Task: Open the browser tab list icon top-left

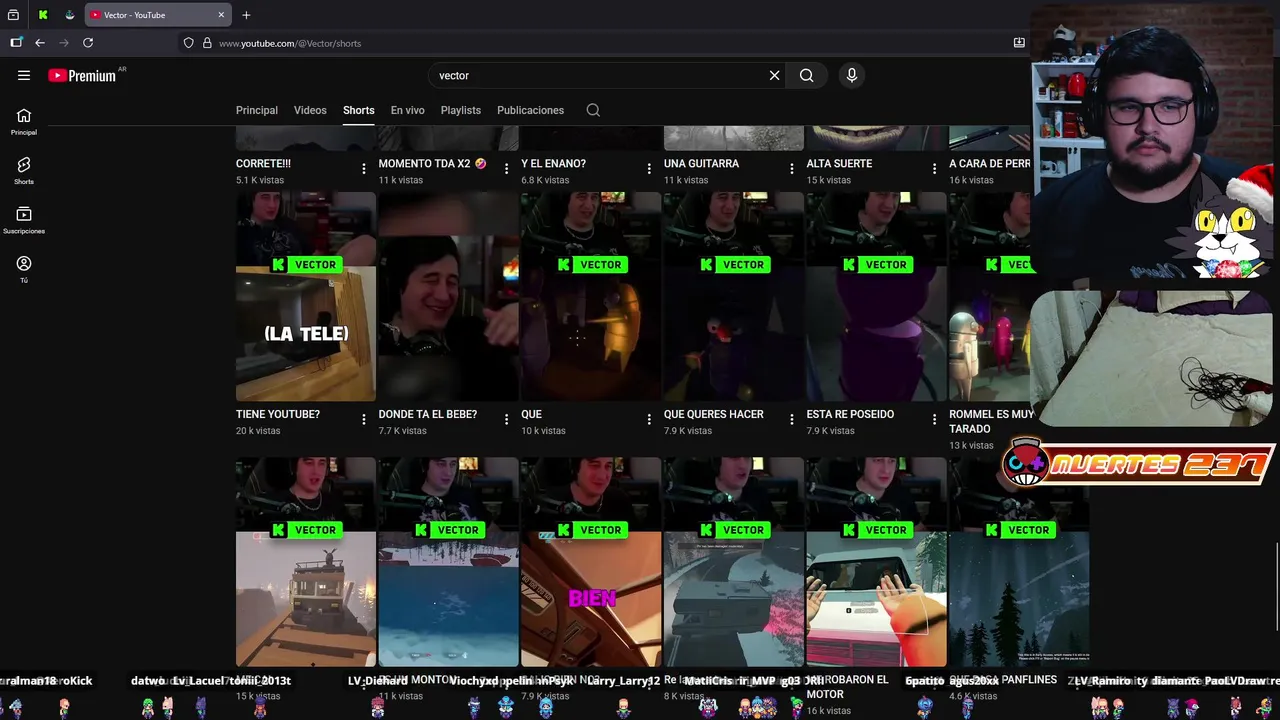Action: [13, 15]
